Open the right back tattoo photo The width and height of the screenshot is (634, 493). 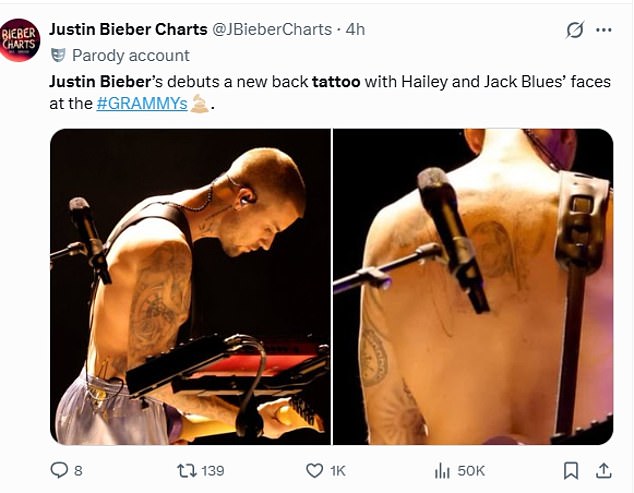click(472, 287)
